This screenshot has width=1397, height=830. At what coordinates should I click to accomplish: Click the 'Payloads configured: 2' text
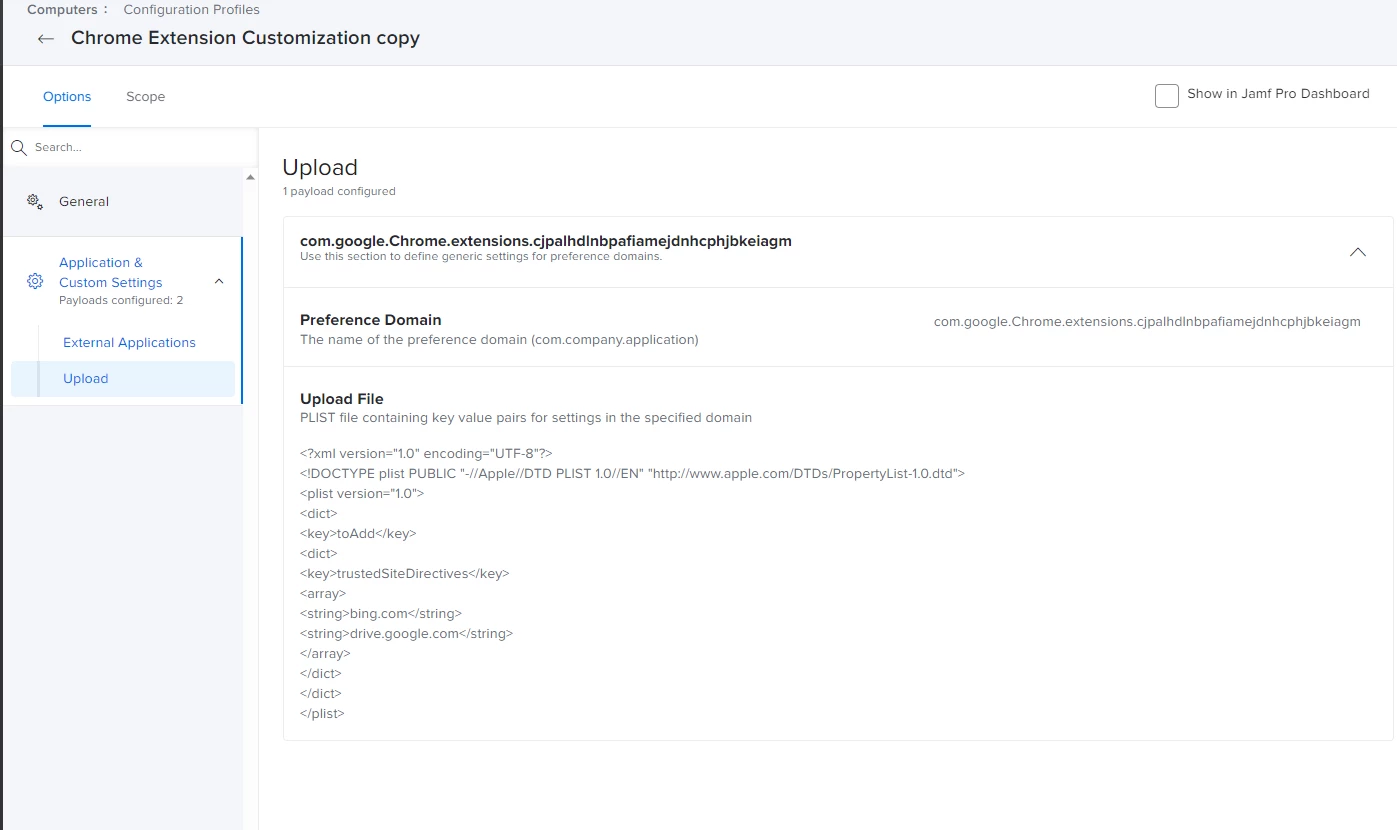(x=121, y=300)
